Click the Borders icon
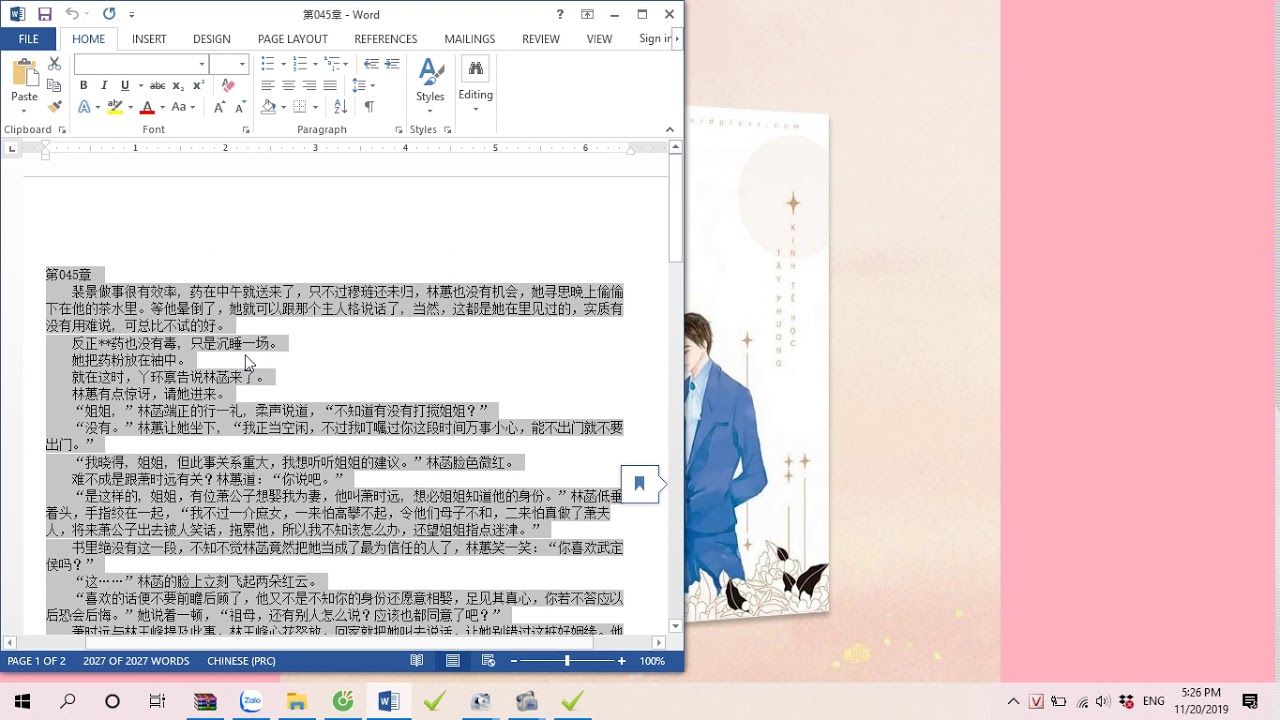This screenshot has width=1280, height=720. pyautogui.click(x=299, y=107)
